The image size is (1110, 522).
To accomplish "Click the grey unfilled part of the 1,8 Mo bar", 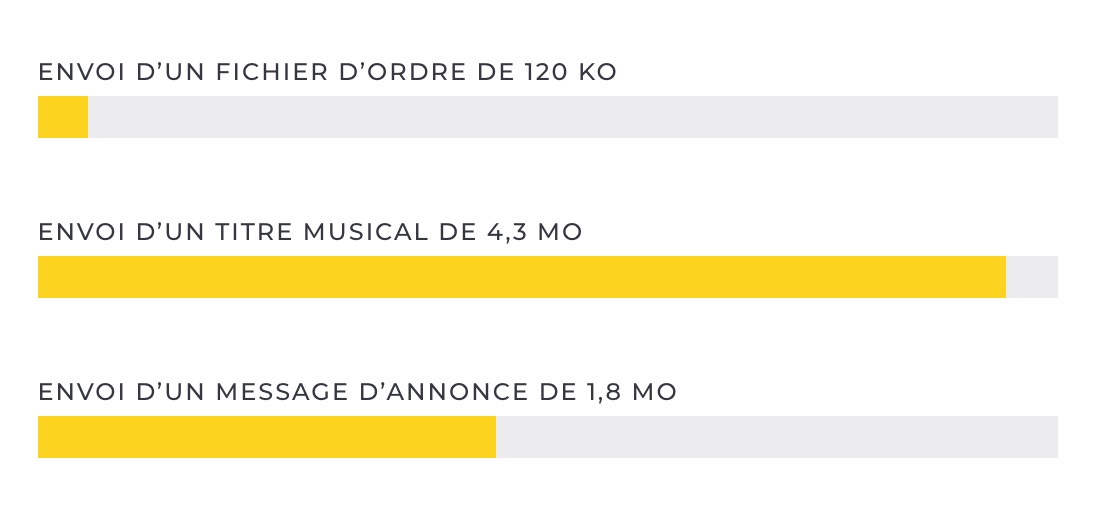I will pyautogui.click(x=777, y=437).
